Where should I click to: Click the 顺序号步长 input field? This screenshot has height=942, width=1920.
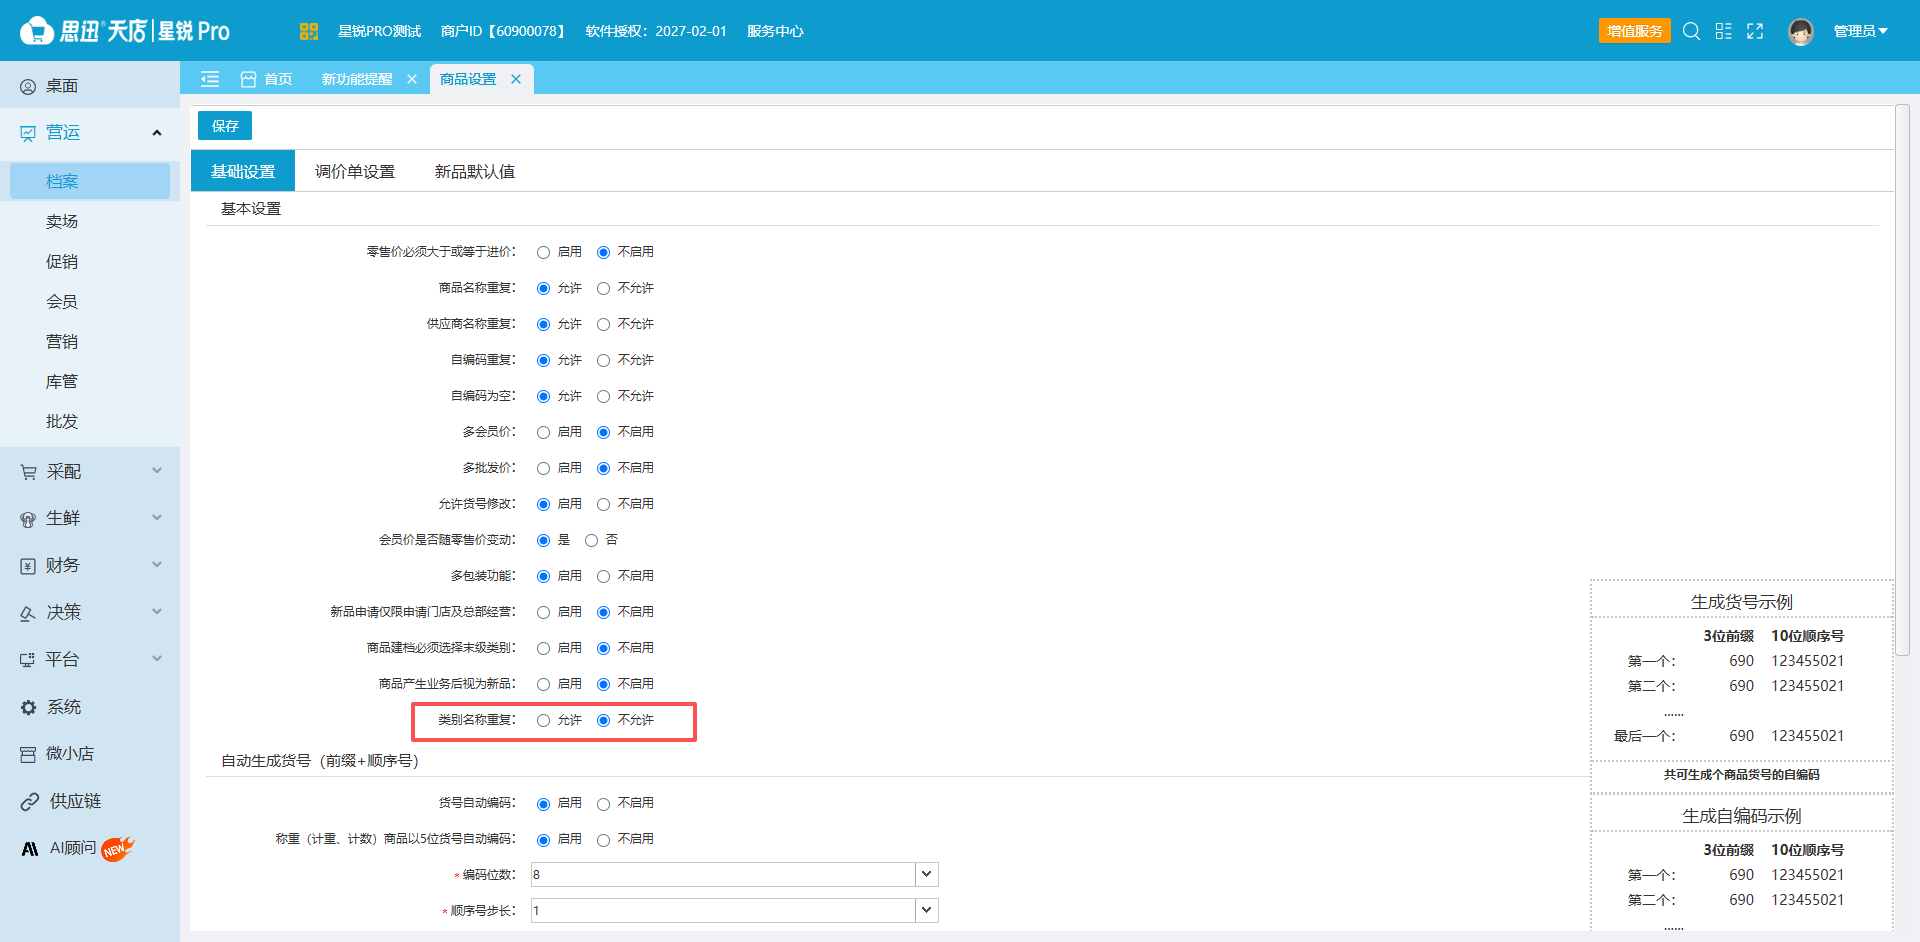point(723,910)
